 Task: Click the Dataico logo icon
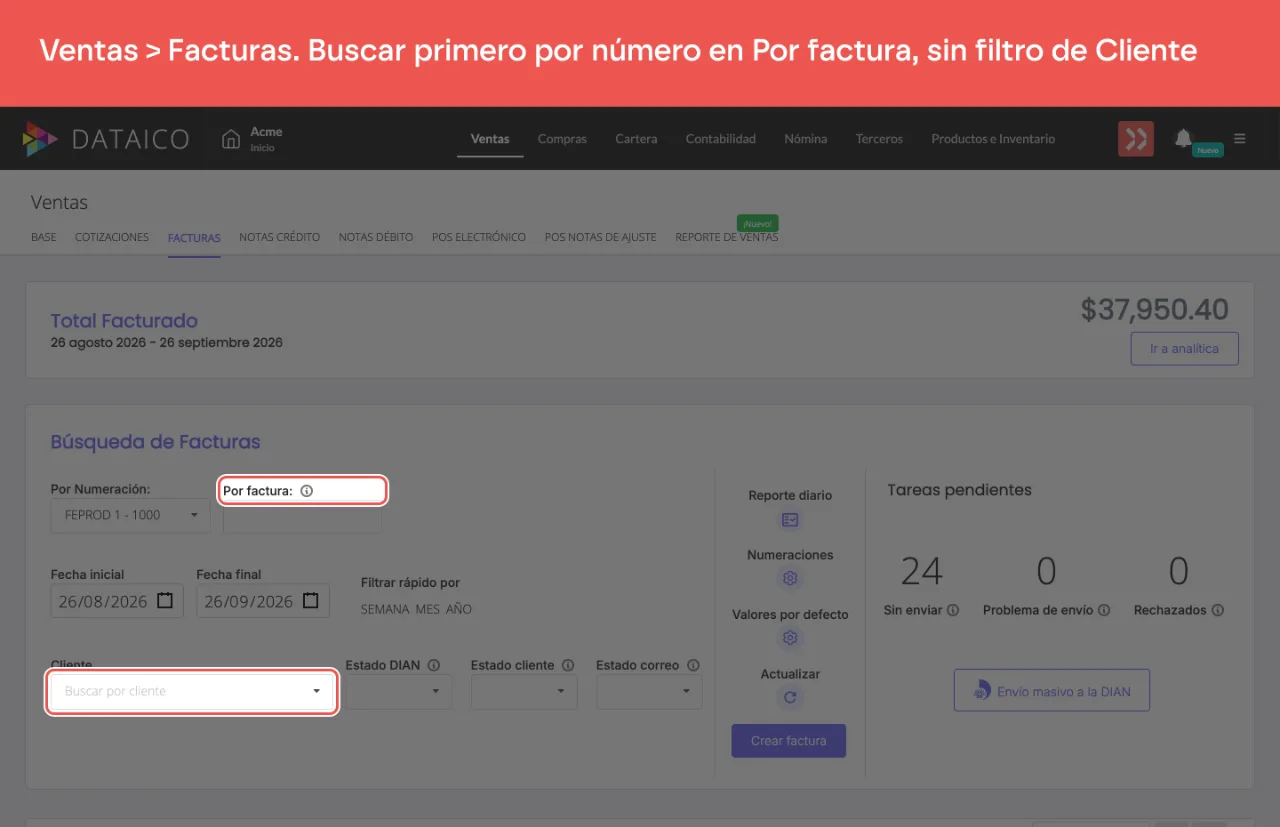40,139
